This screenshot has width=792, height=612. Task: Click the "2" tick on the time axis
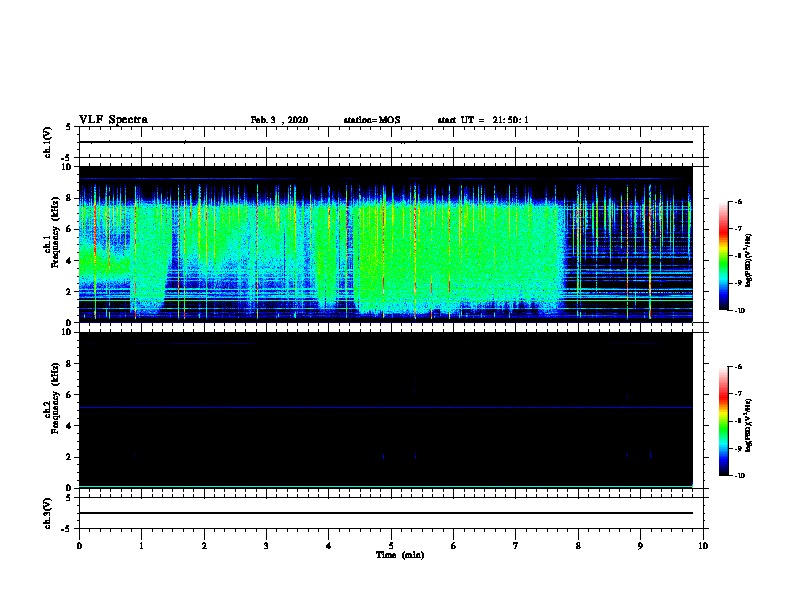[204, 546]
